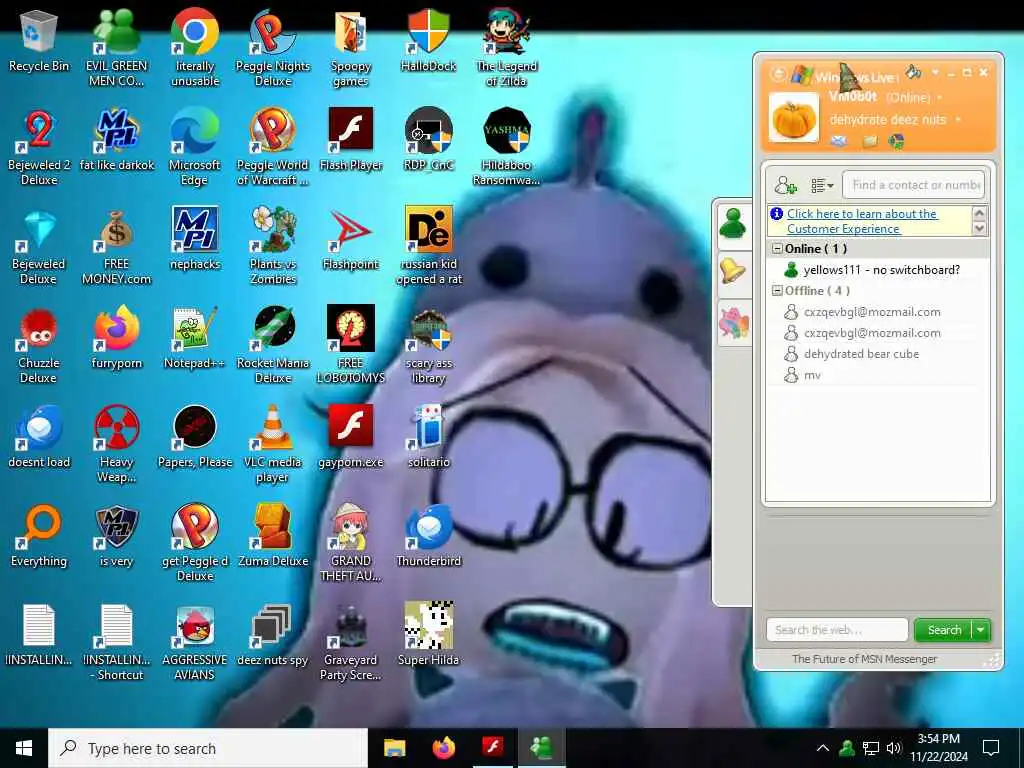
Task: Click the Find a contact or number field
Action: coord(914,185)
